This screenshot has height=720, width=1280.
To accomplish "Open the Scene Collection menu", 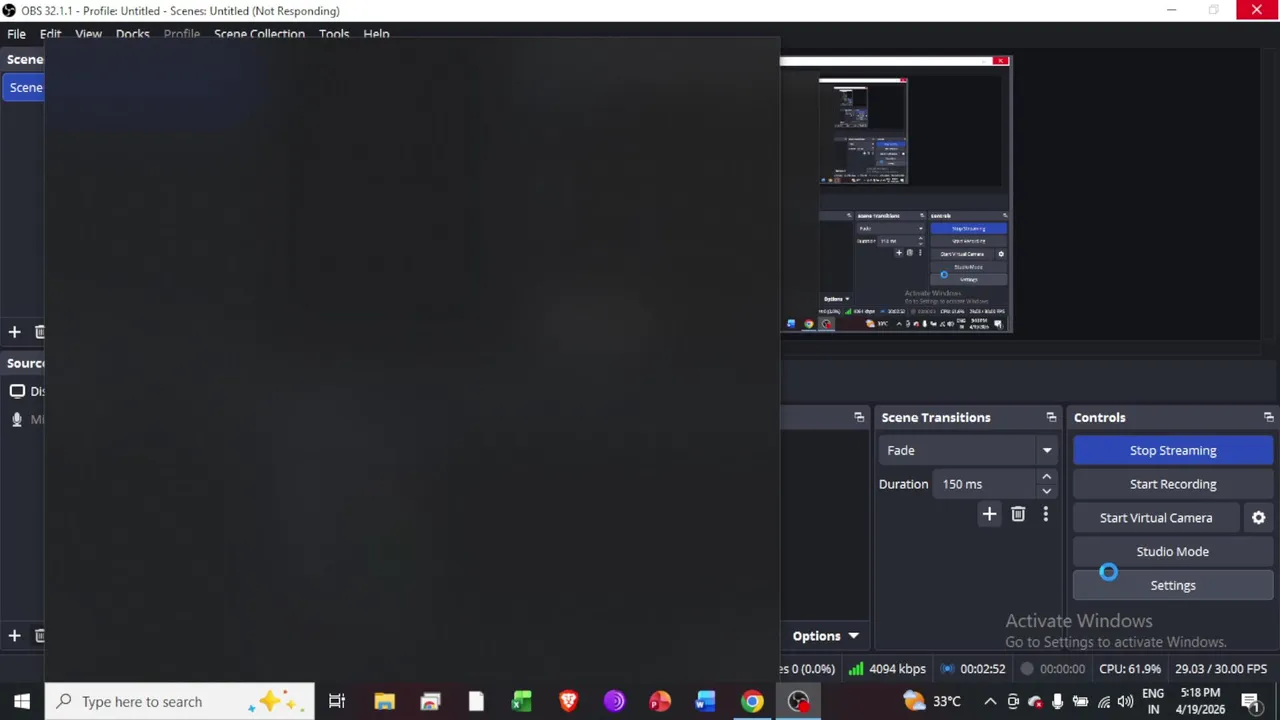I will [x=259, y=34].
